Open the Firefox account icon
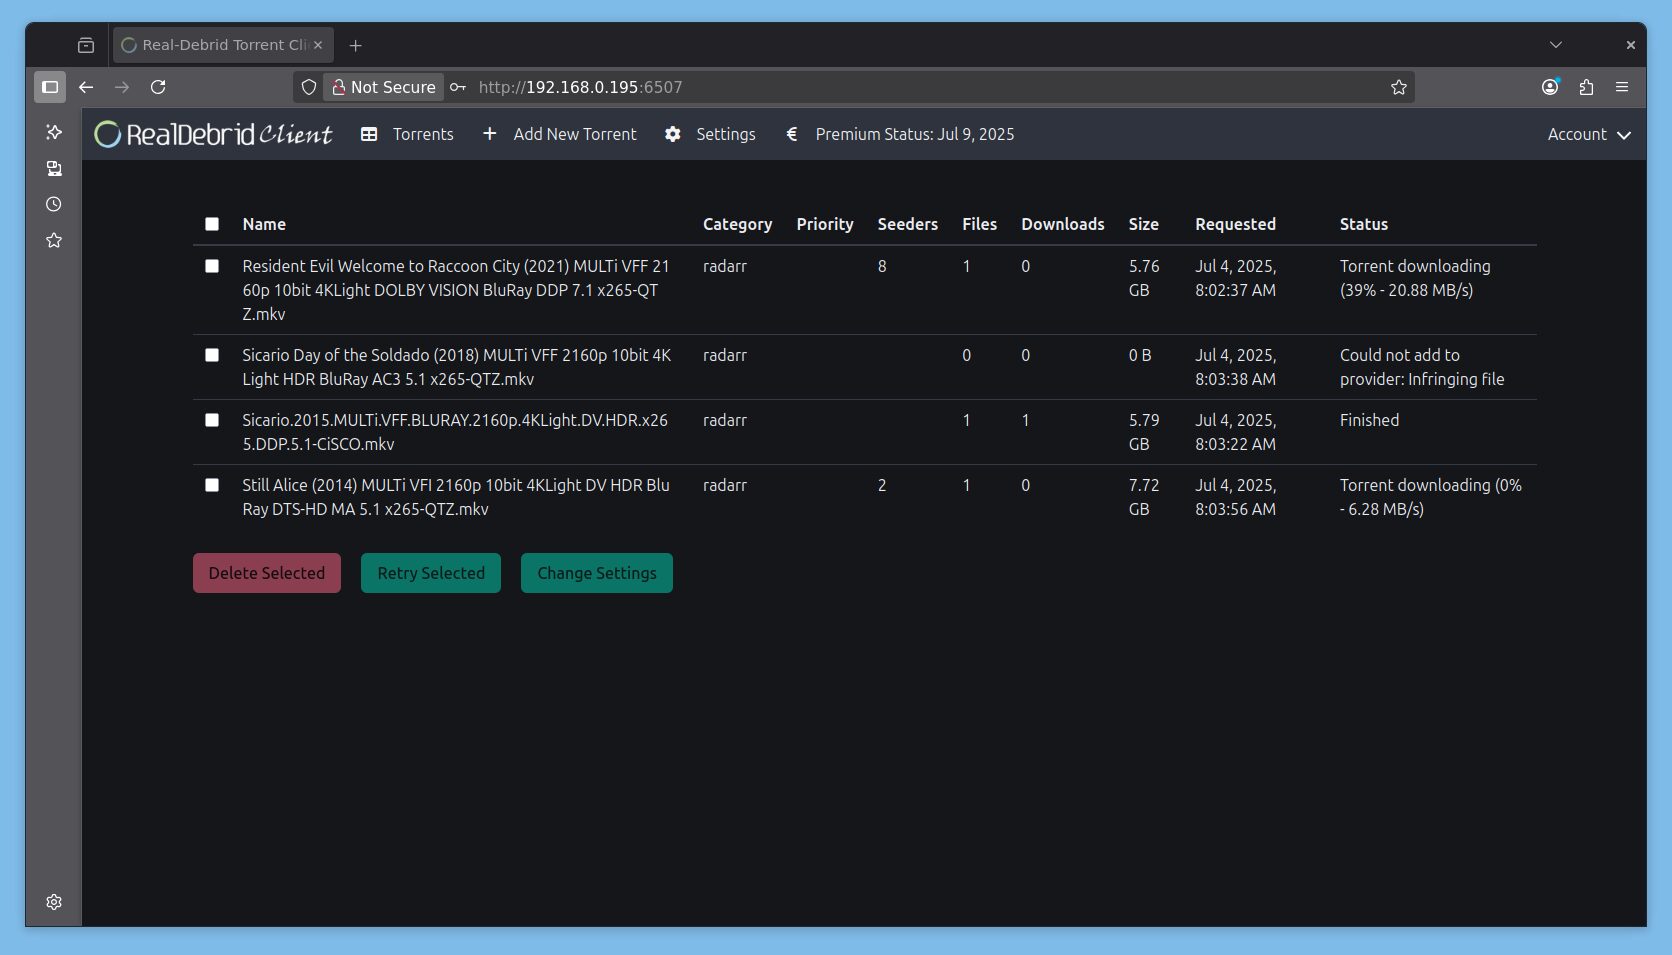1672x955 pixels. tap(1550, 87)
